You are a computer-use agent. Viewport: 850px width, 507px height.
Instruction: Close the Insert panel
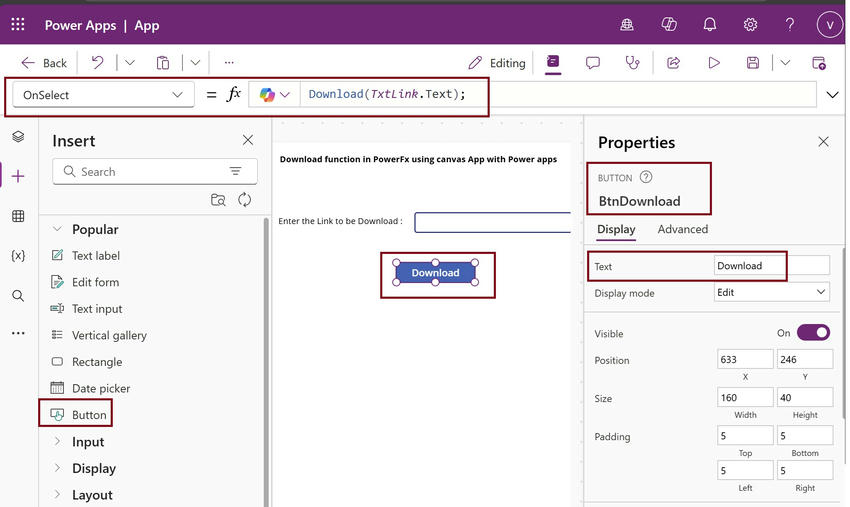click(x=248, y=140)
